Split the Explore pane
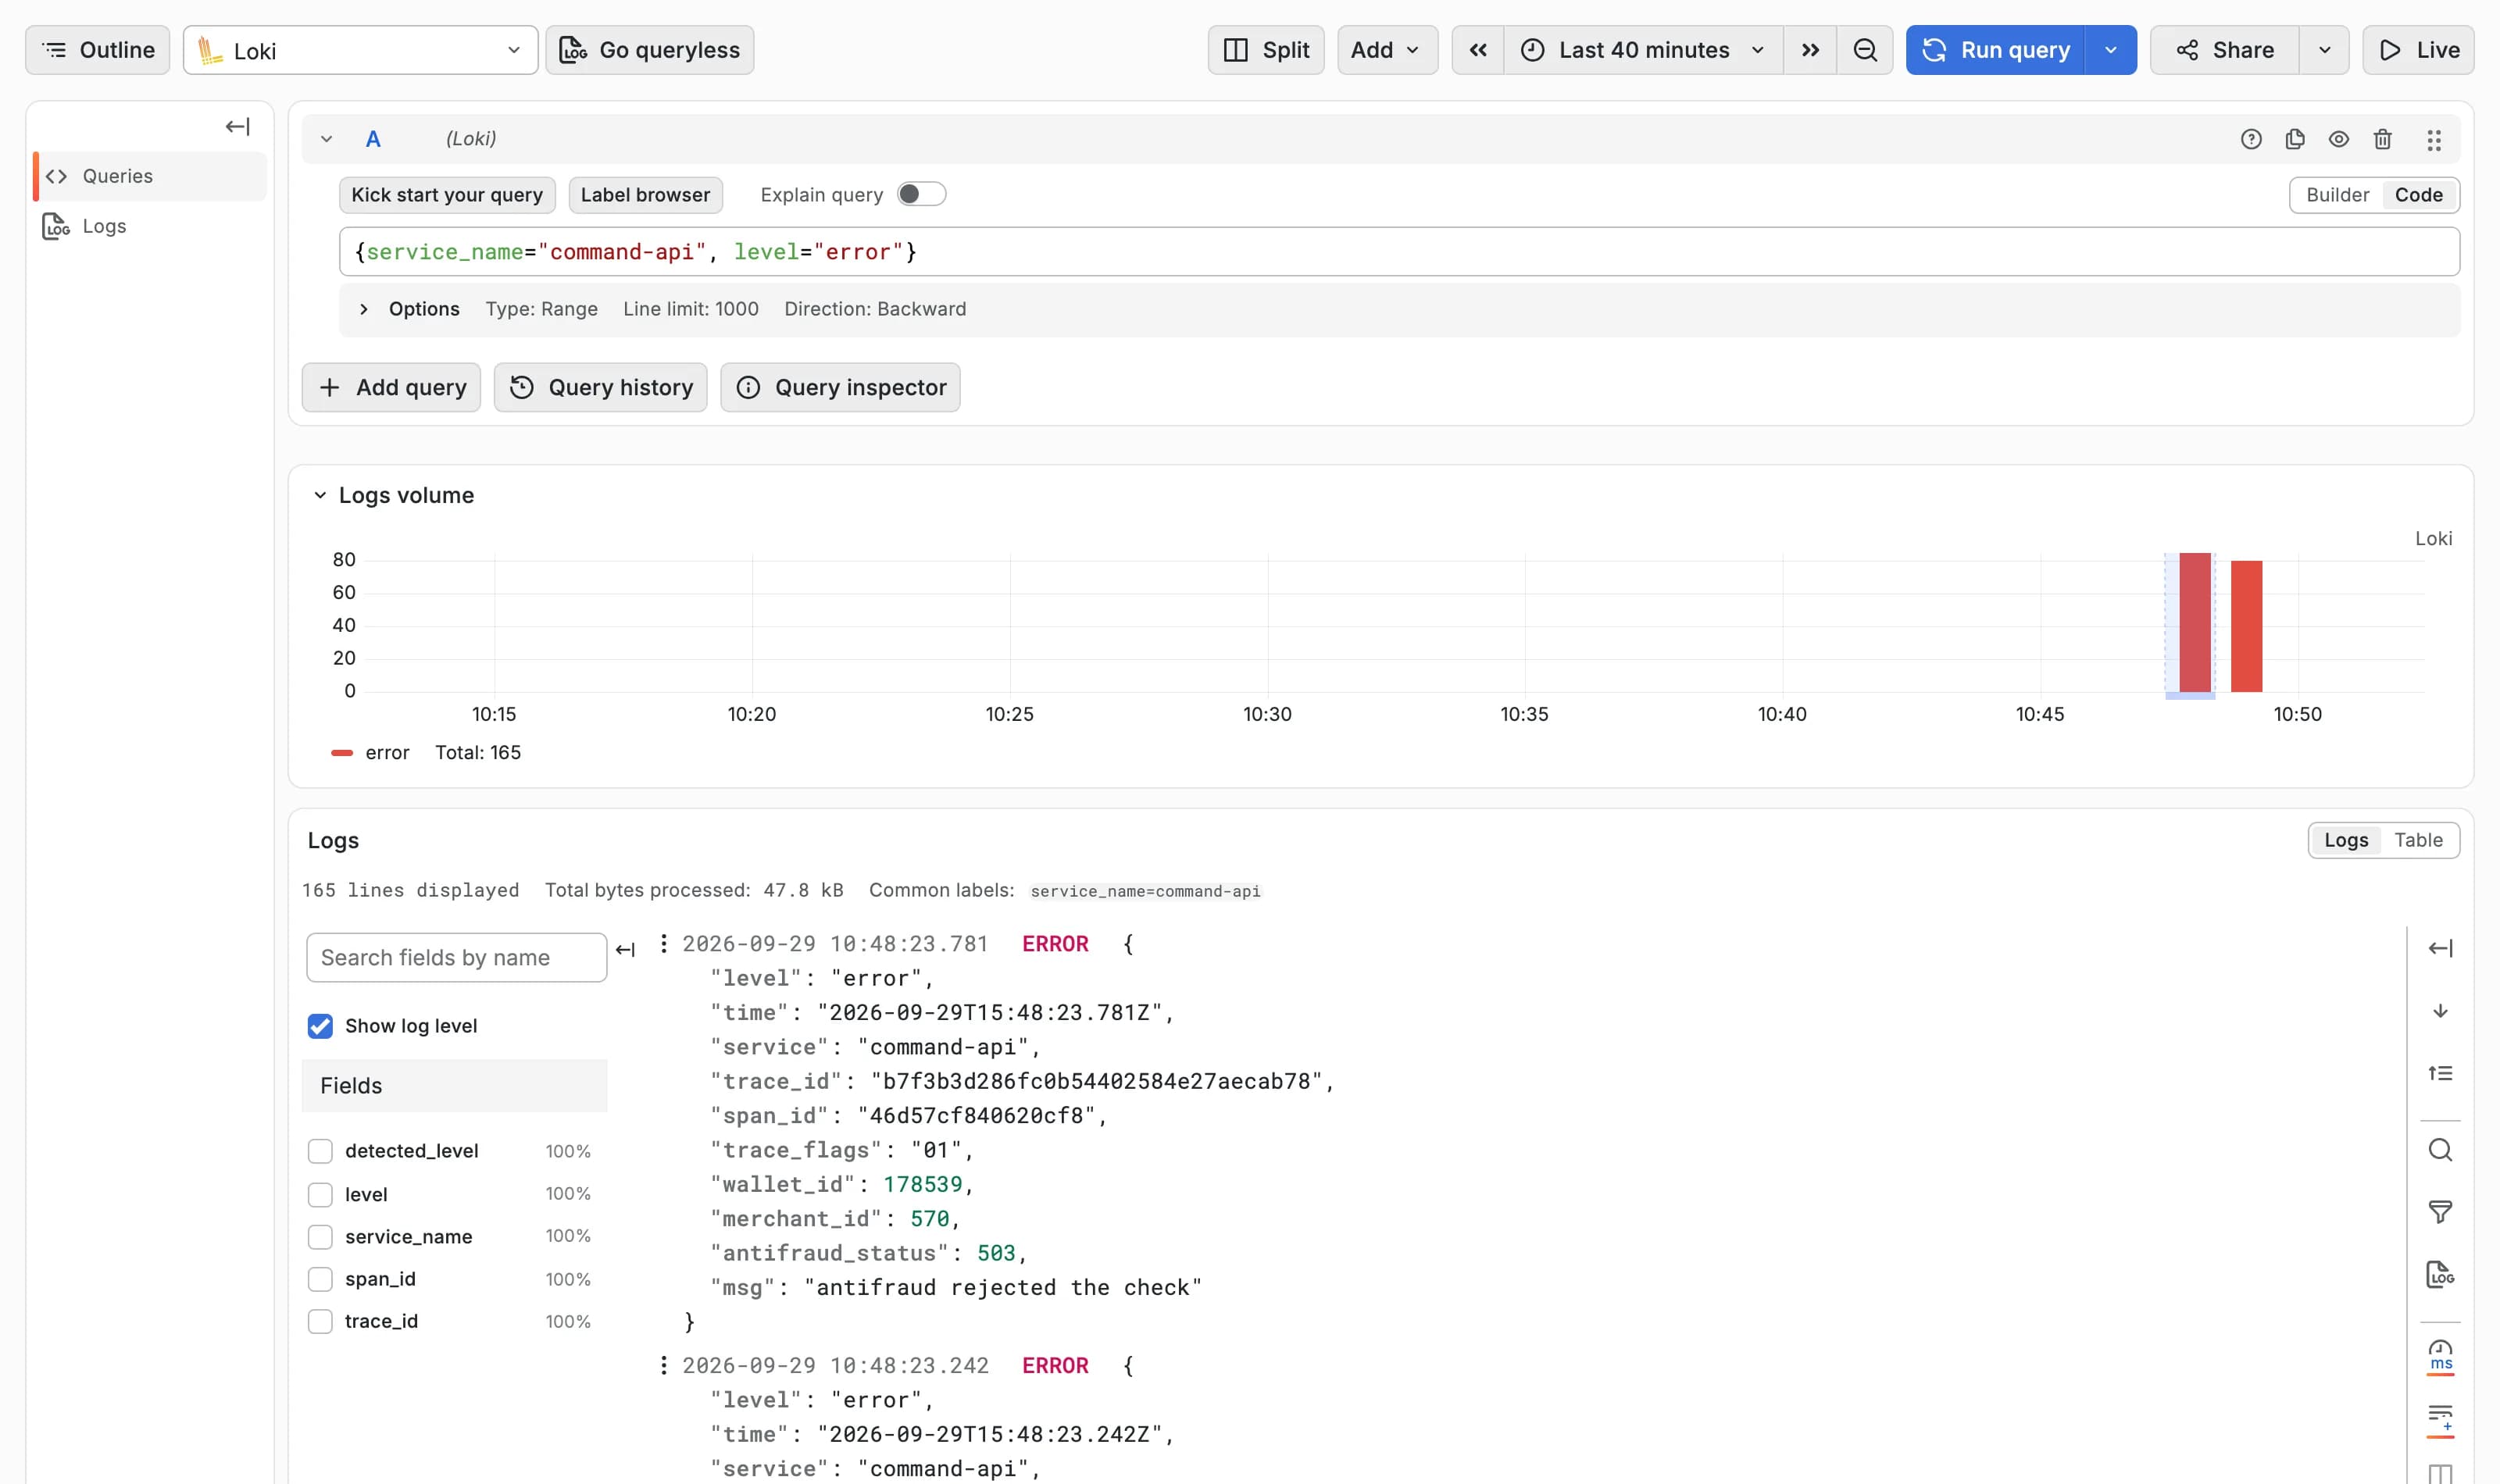2500x1484 pixels. click(x=1266, y=50)
